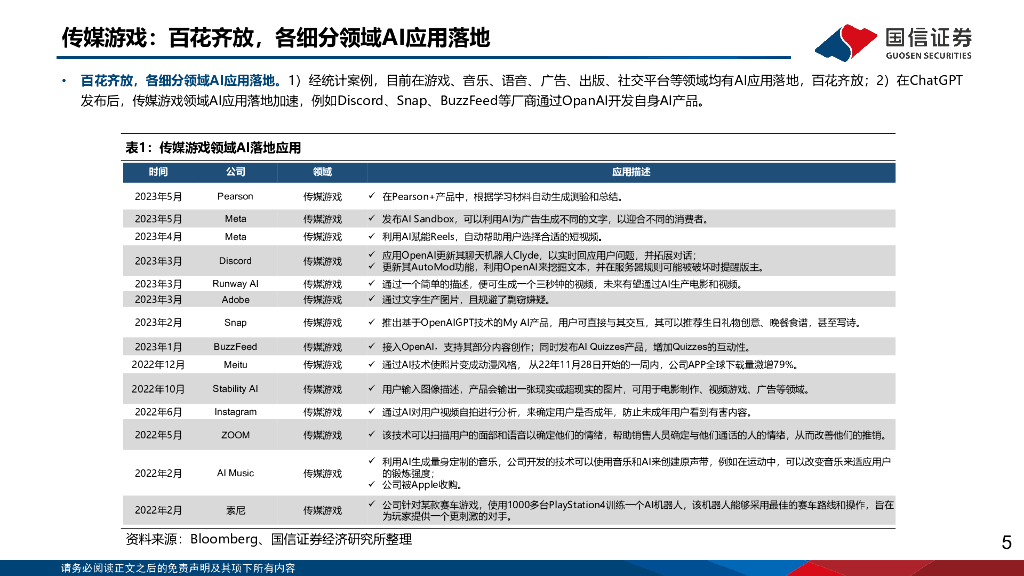Click the 时间 column header
Viewport: 1024px width, 576px height.
coord(159,172)
